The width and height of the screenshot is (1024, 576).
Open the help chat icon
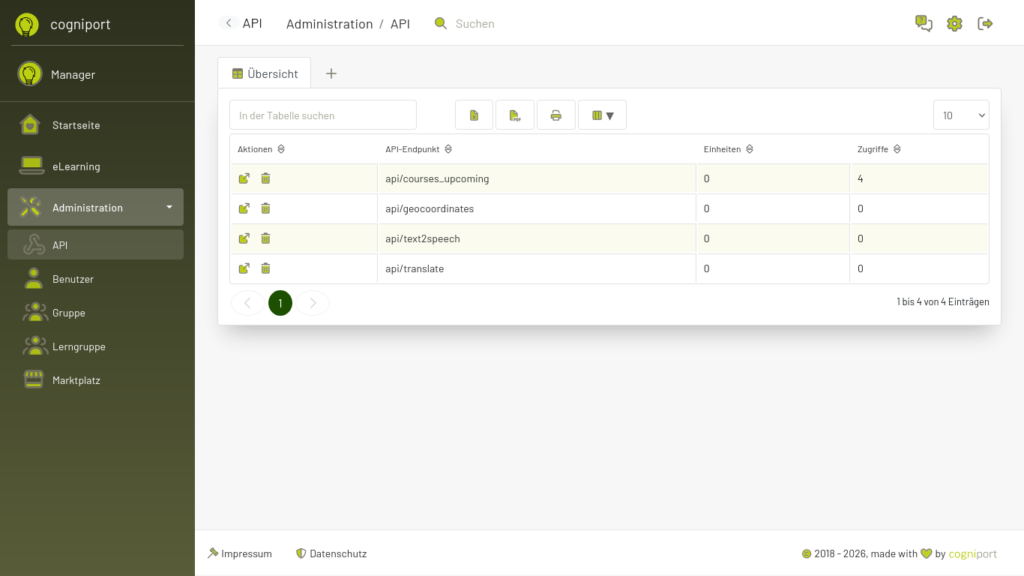pyautogui.click(x=922, y=23)
